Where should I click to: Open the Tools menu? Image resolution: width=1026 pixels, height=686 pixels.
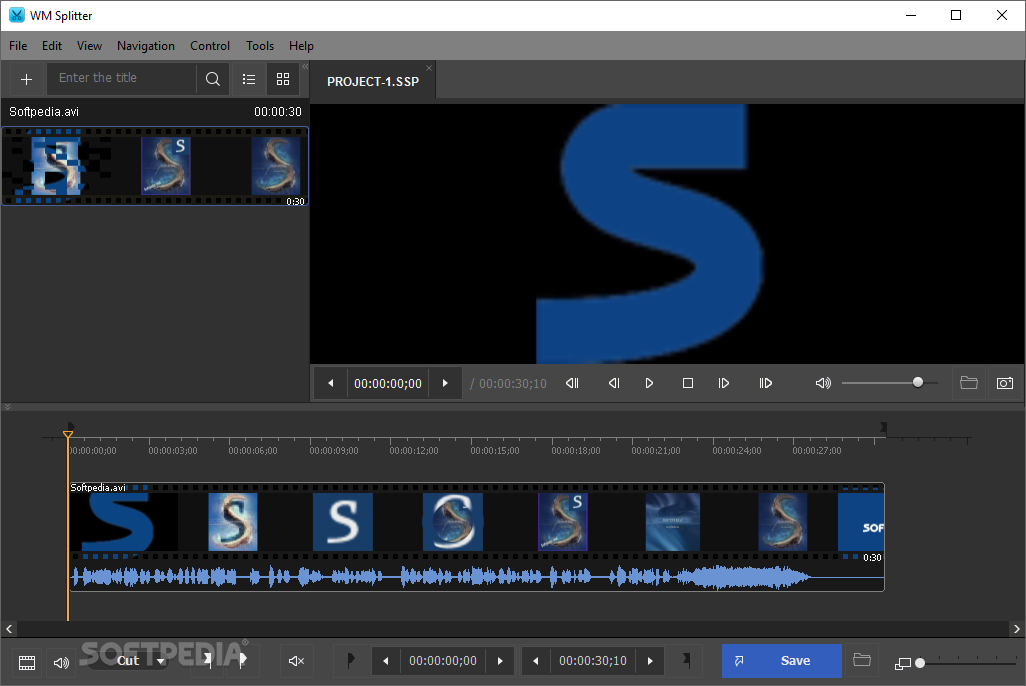click(x=260, y=46)
